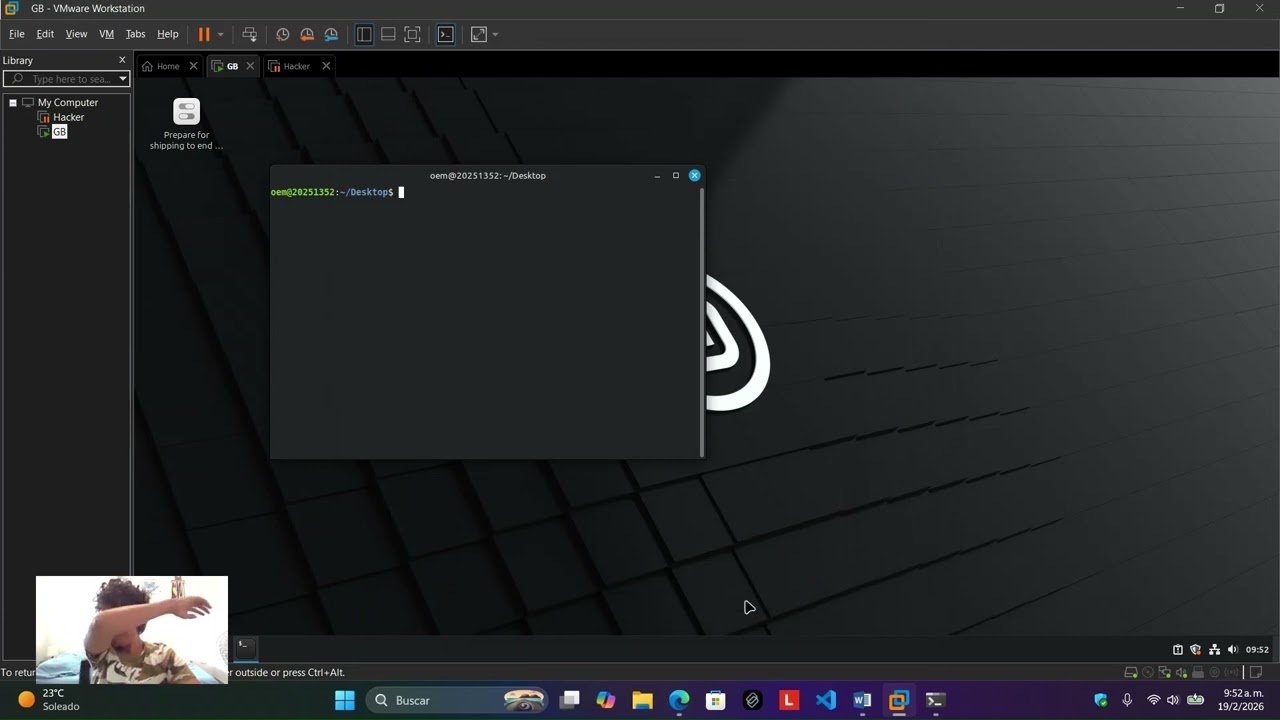
Task: Open the Edit menu
Action: click(x=45, y=34)
